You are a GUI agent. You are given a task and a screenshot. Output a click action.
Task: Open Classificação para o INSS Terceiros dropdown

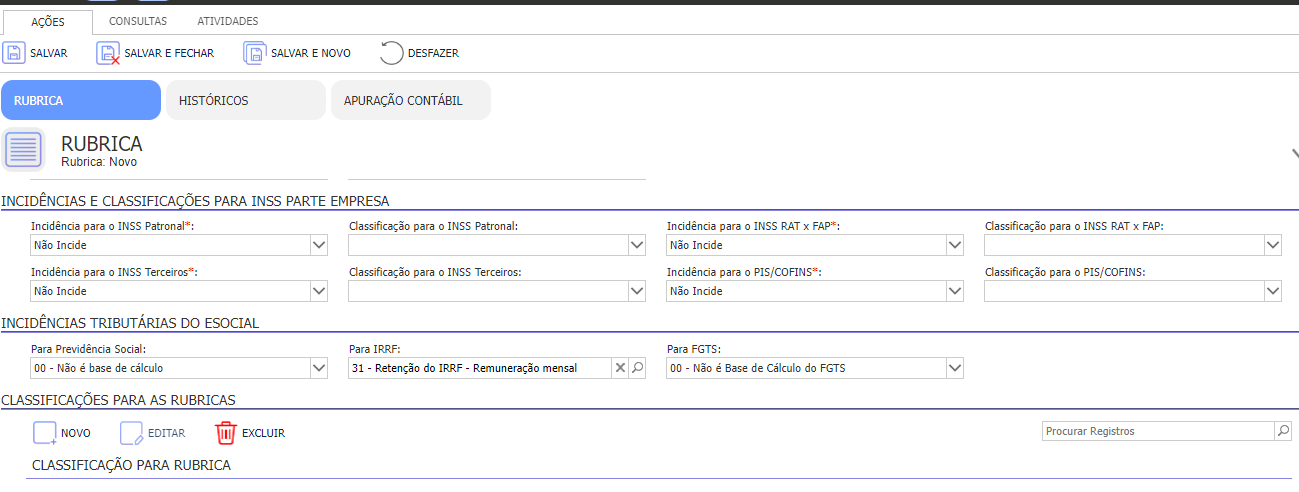click(x=637, y=291)
